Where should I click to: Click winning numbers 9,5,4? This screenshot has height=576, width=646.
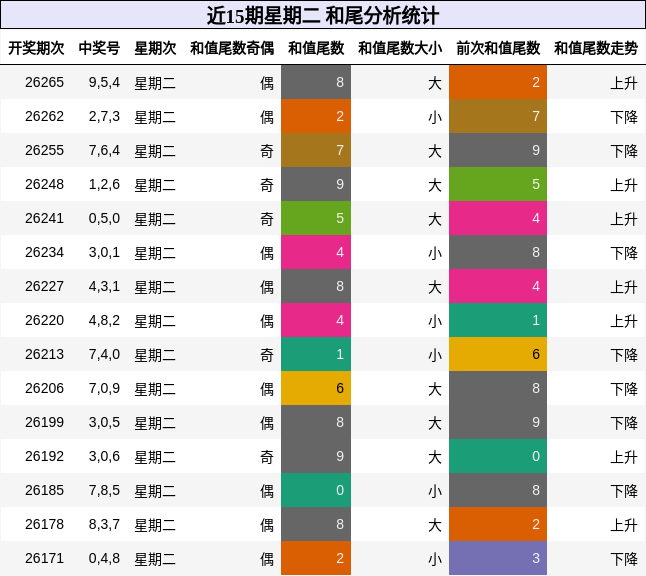[x=104, y=82]
